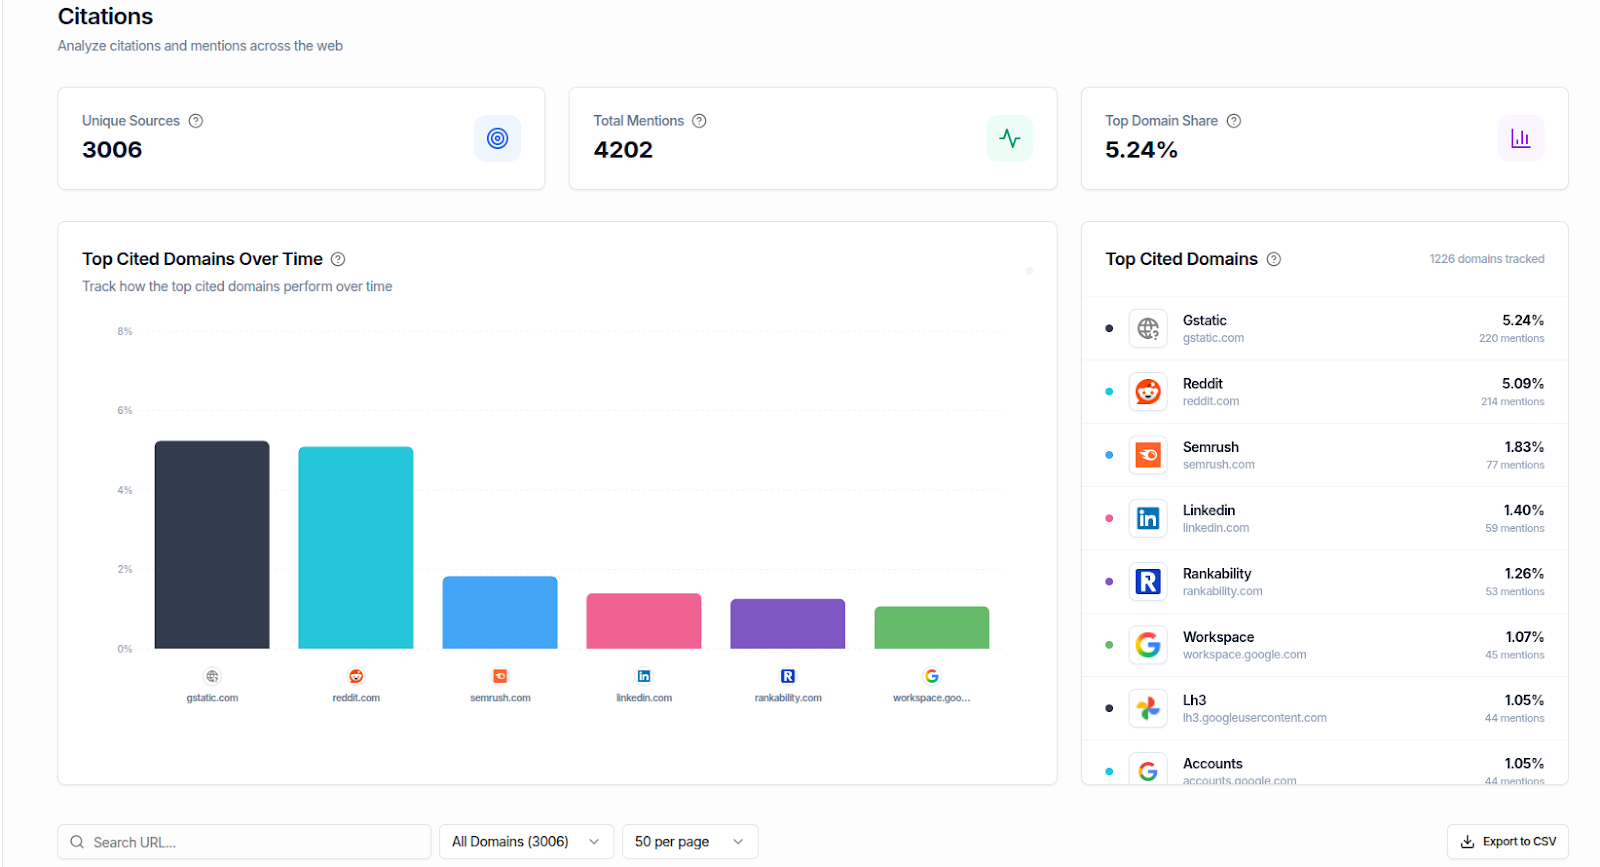Open the Workspace domain entry
The image size is (1600, 867).
tap(1324, 645)
